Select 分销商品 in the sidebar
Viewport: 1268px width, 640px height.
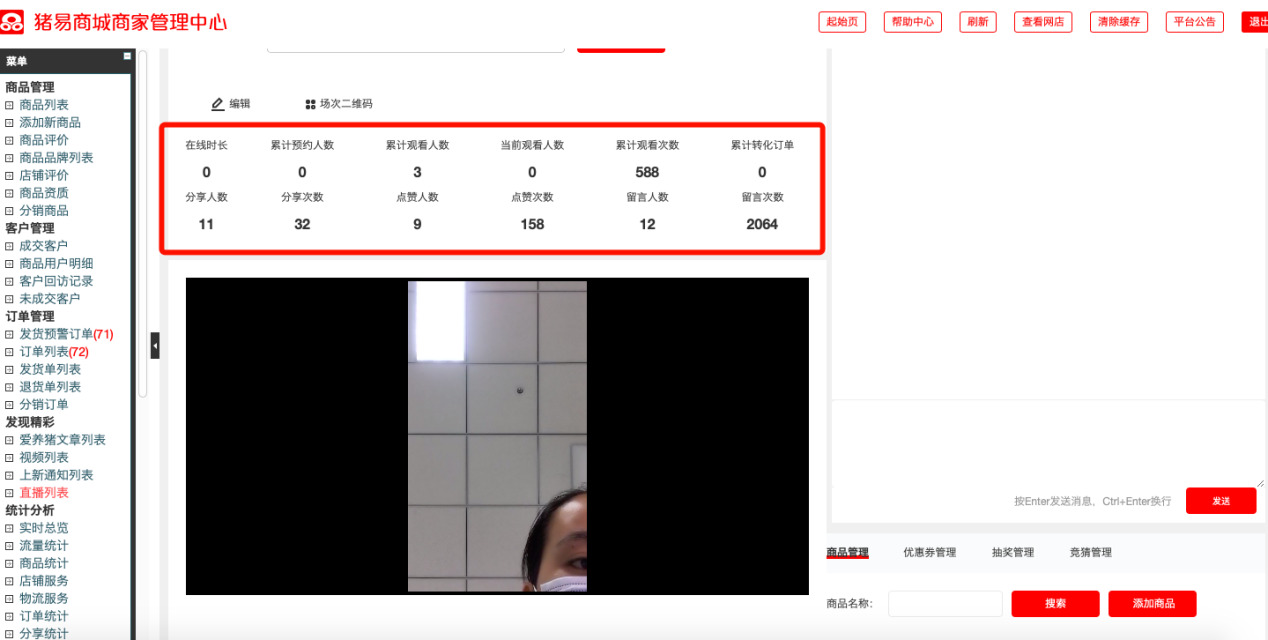pos(44,211)
